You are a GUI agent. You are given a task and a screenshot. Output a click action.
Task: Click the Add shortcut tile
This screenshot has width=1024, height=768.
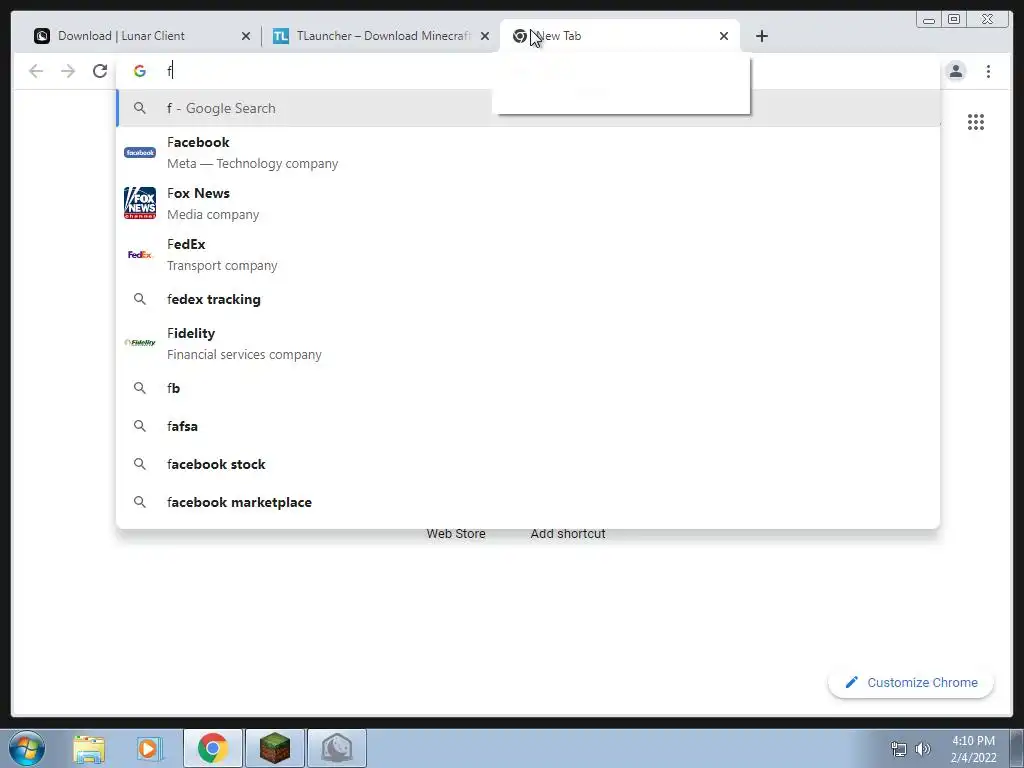pos(568,534)
